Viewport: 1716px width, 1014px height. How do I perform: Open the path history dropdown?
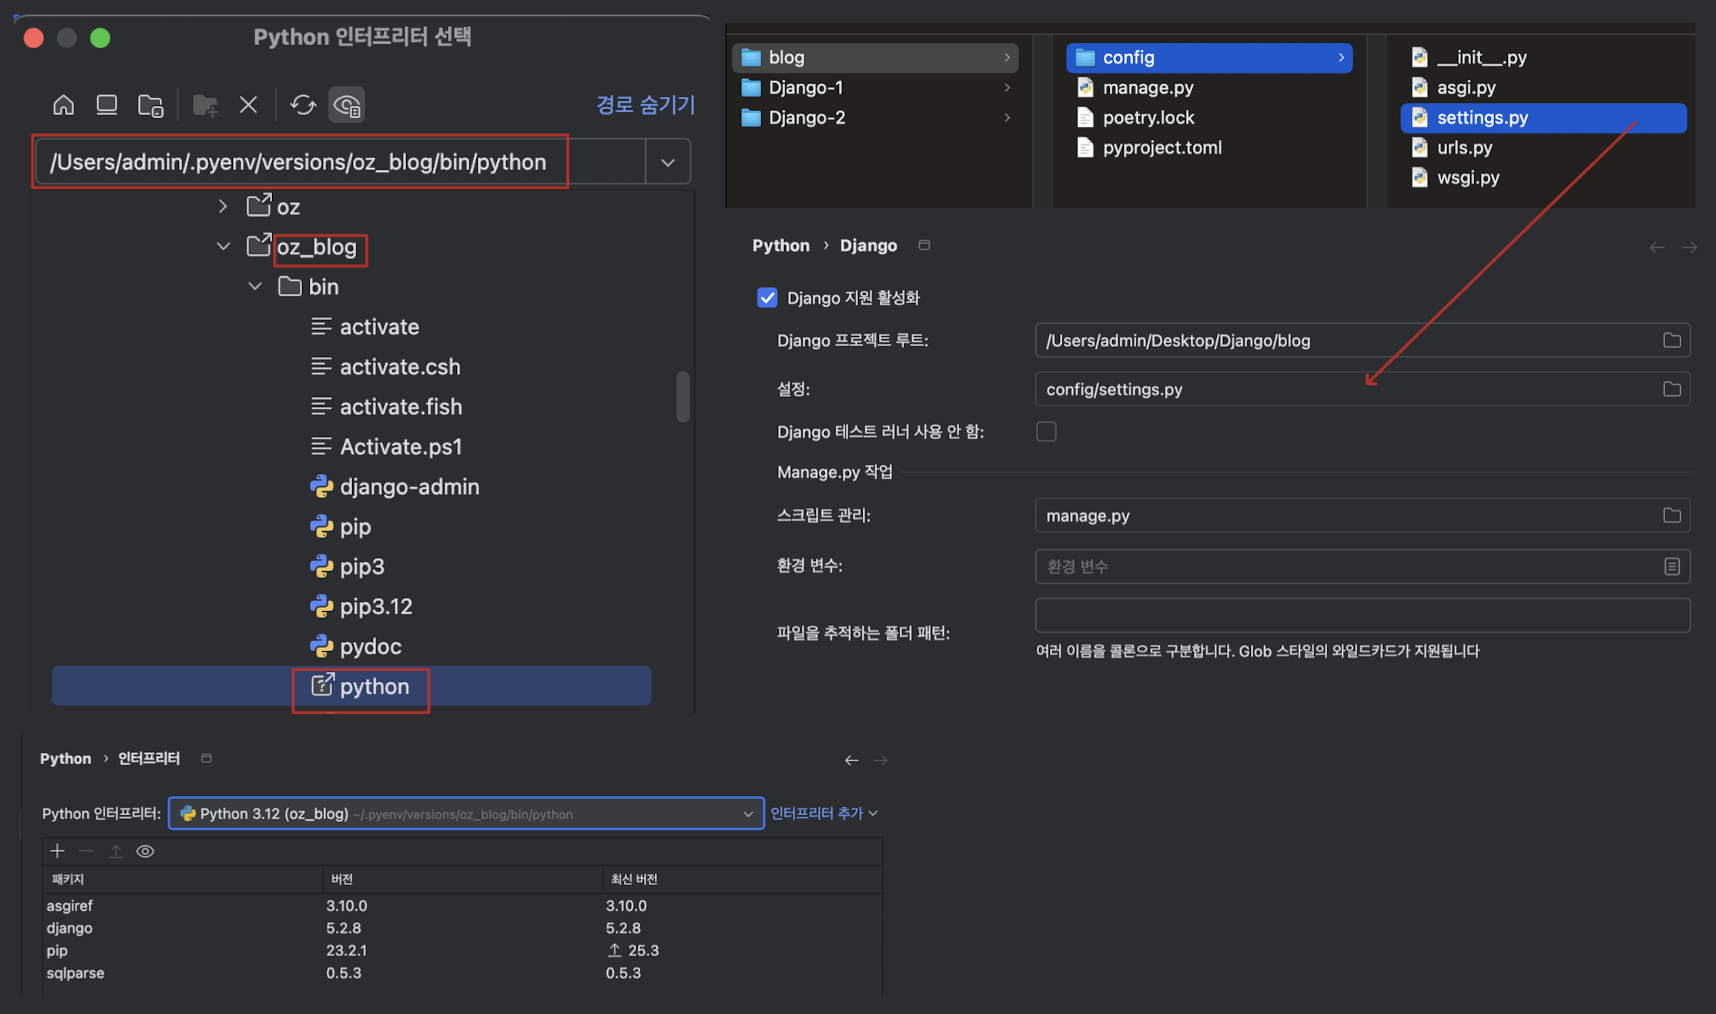(668, 162)
